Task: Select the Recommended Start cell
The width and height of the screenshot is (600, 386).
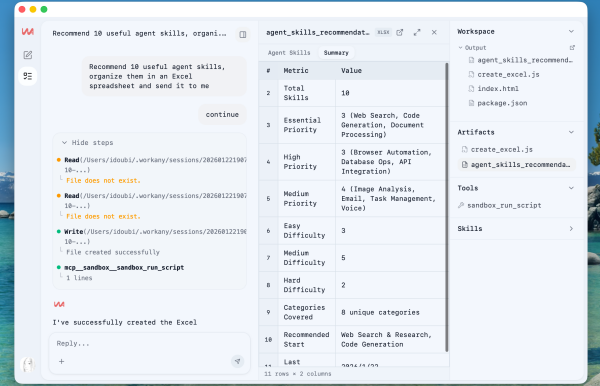Action: tap(307, 340)
